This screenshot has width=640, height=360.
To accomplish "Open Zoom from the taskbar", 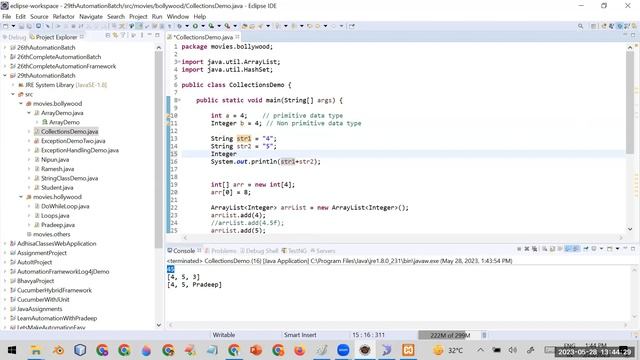I will pyautogui.click(x=343, y=350).
